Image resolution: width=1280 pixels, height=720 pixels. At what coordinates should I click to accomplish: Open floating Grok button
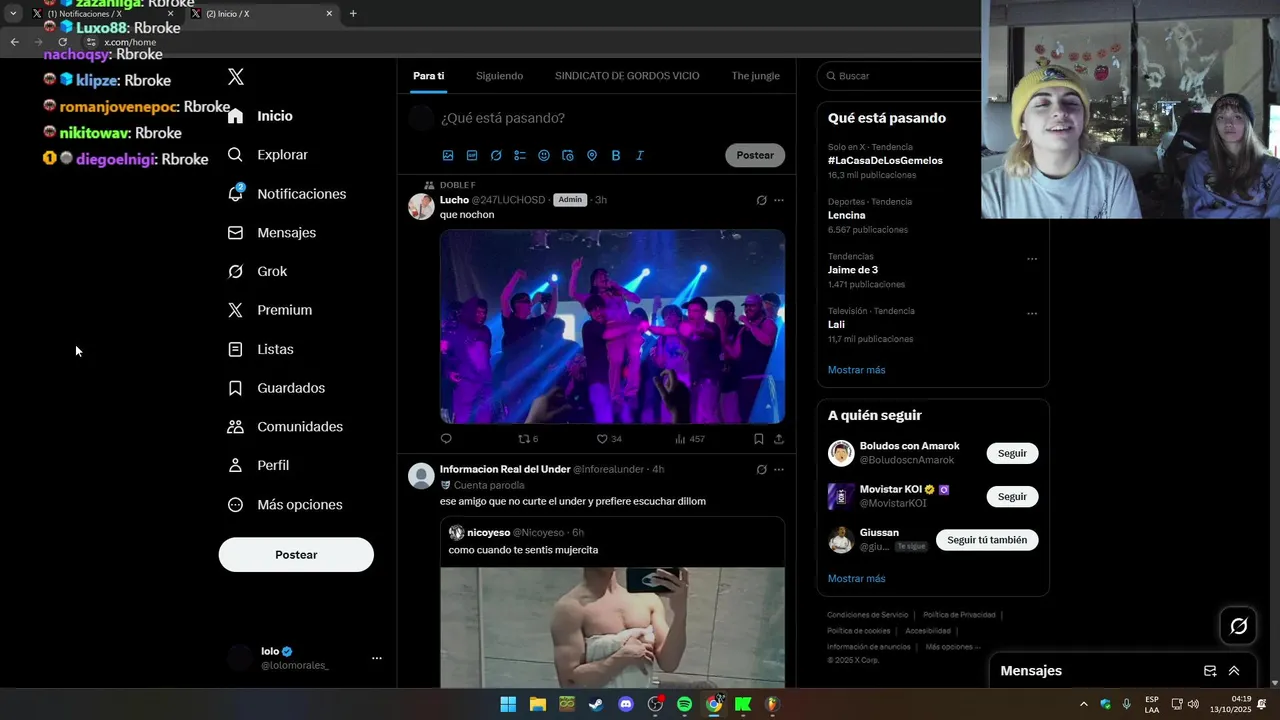pyautogui.click(x=1238, y=626)
